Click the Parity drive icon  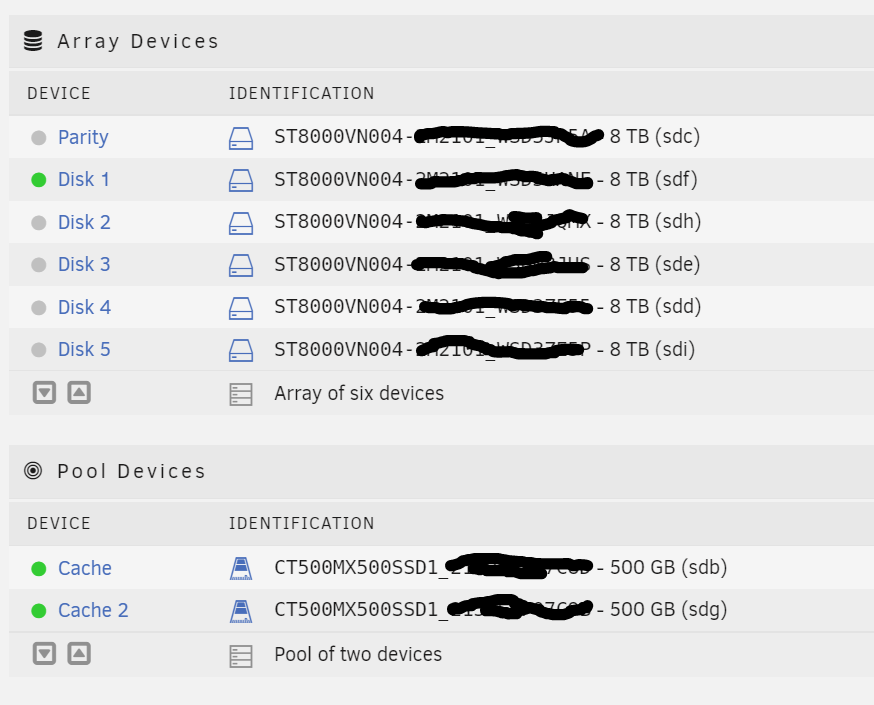(241, 138)
